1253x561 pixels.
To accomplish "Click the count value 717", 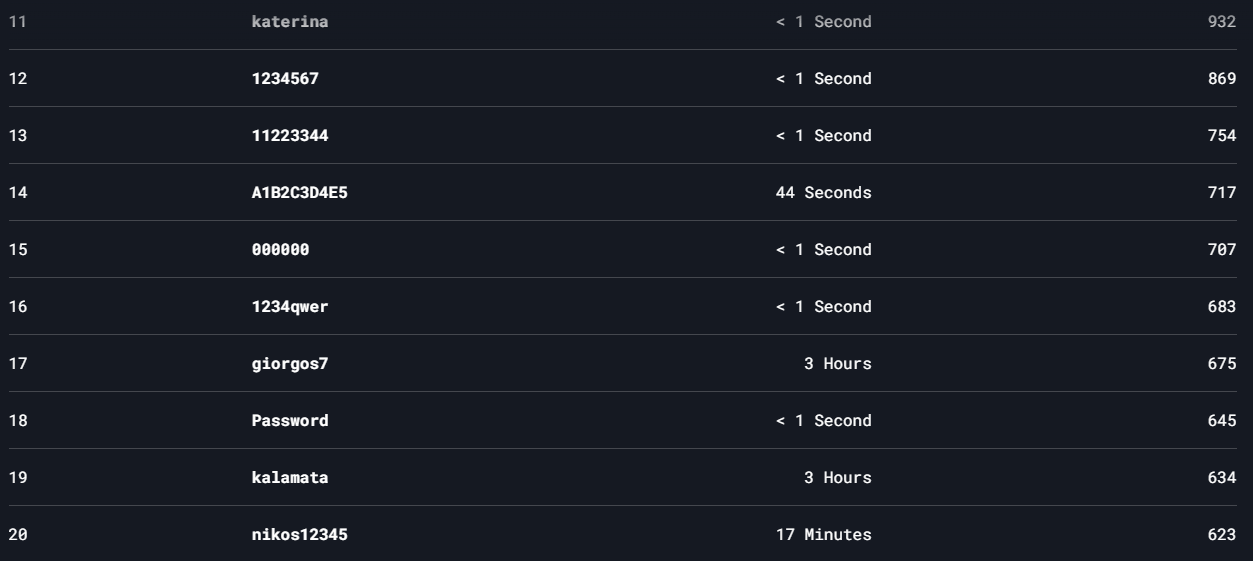I will [x=1222, y=192].
